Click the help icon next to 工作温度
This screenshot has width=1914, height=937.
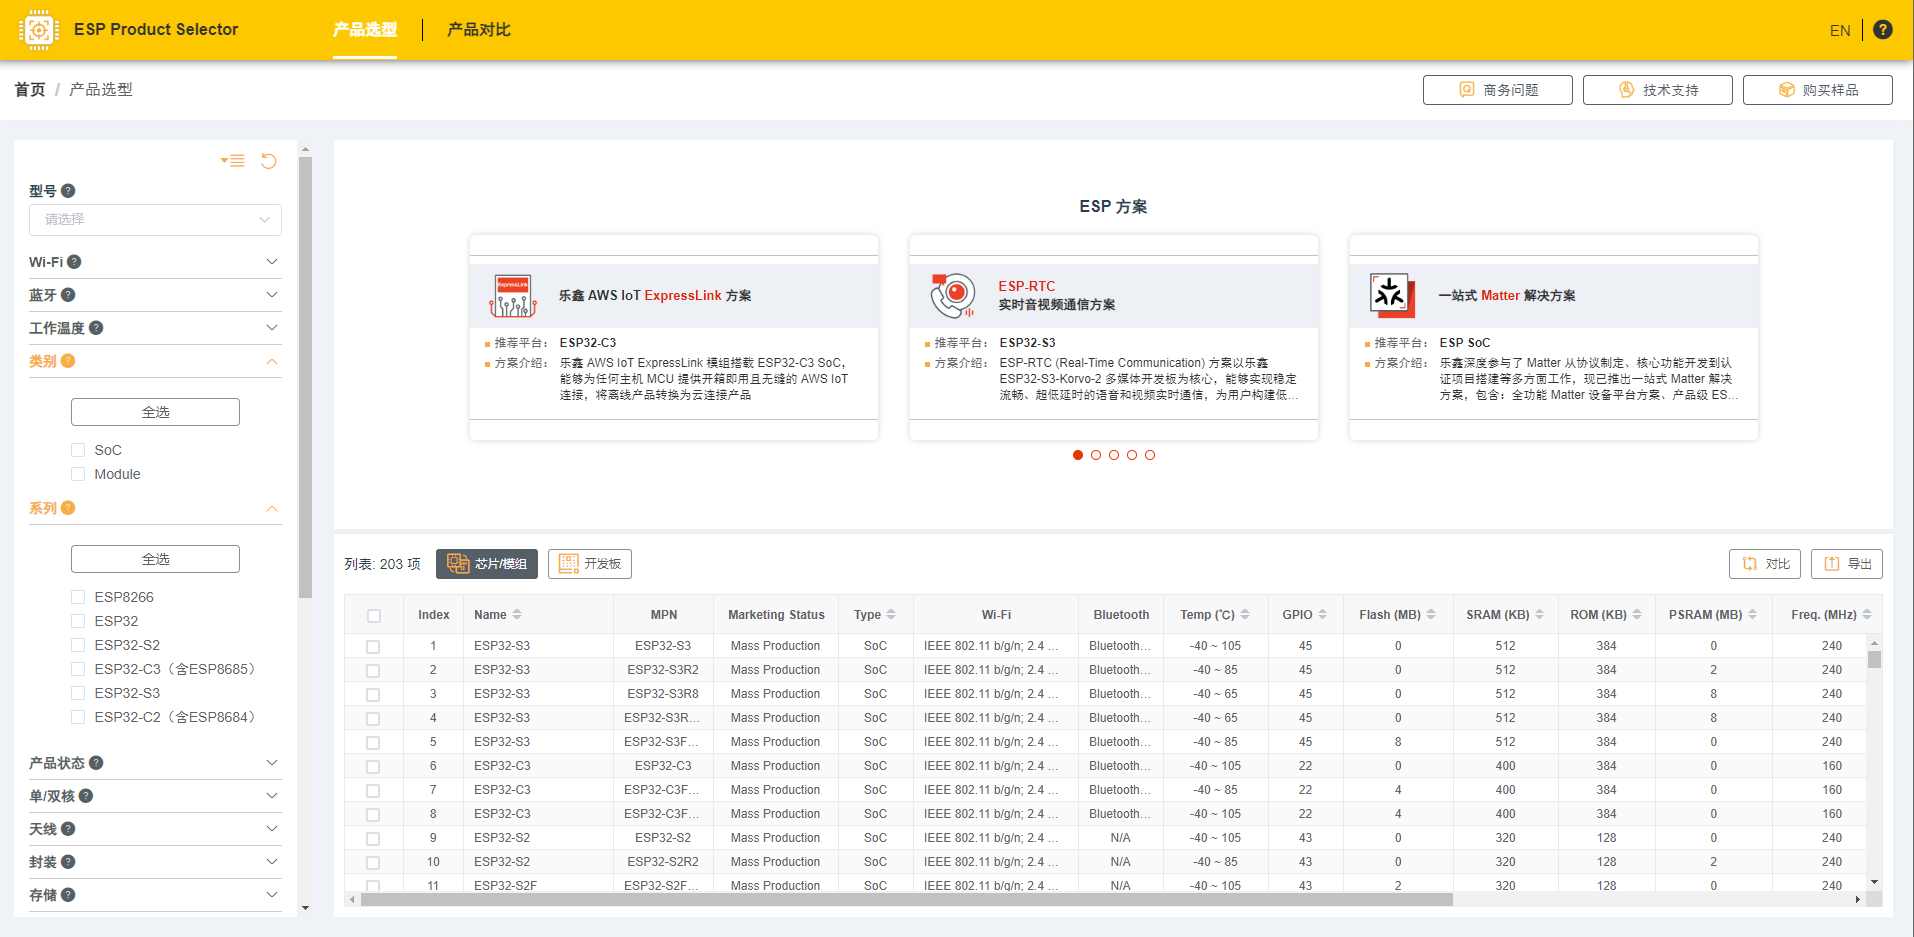click(x=96, y=328)
